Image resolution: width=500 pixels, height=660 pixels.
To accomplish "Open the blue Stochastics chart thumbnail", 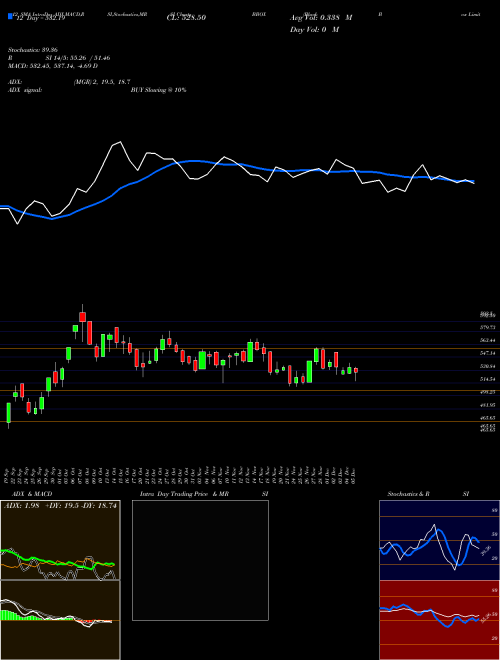I will pyautogui.click(x=439, y=540).
